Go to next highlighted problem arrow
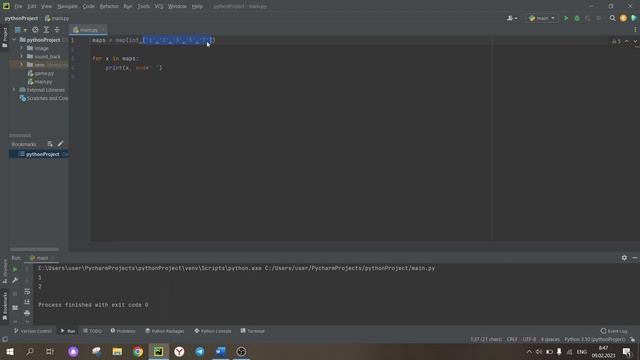 click(x=635, y=41)
